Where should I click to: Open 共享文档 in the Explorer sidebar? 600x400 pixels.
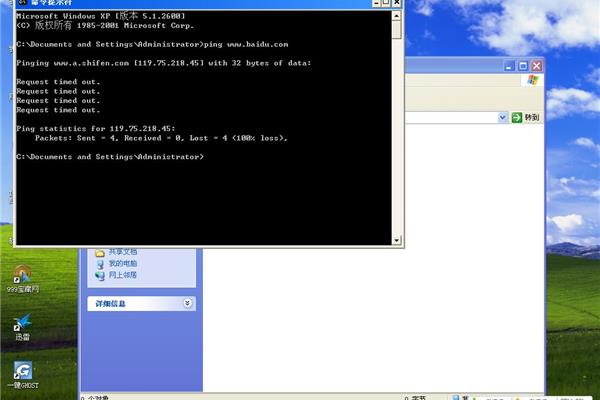click(x=116, y=252)
